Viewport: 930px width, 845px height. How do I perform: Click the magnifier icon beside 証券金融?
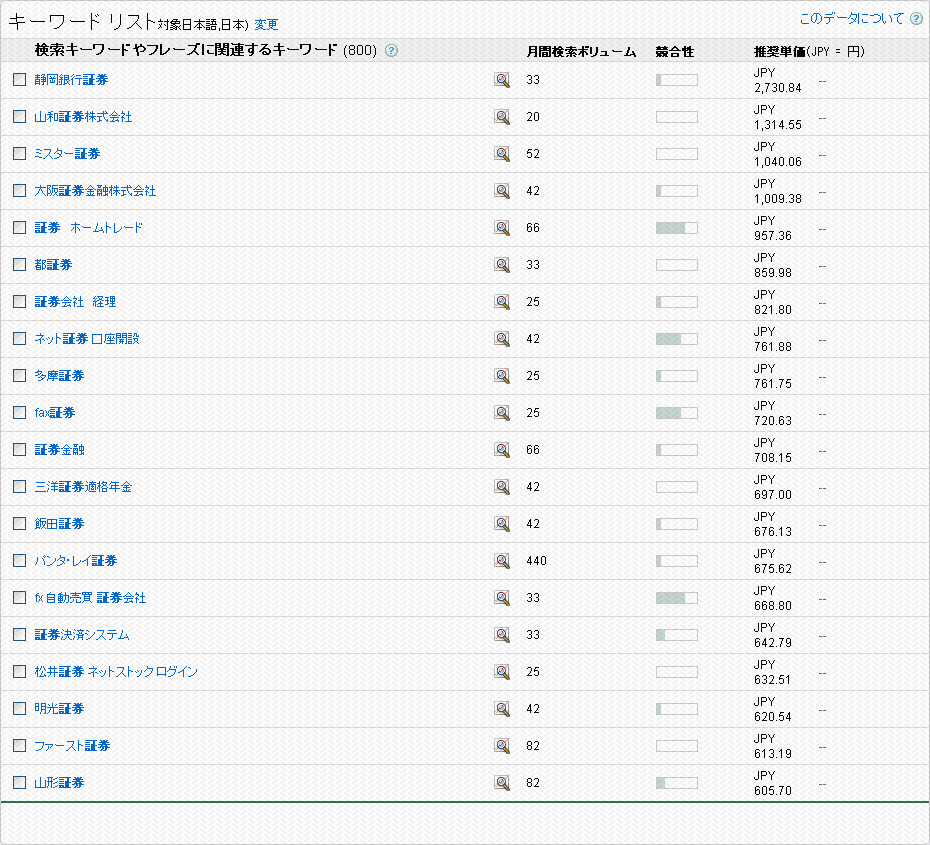coord(502,450)
